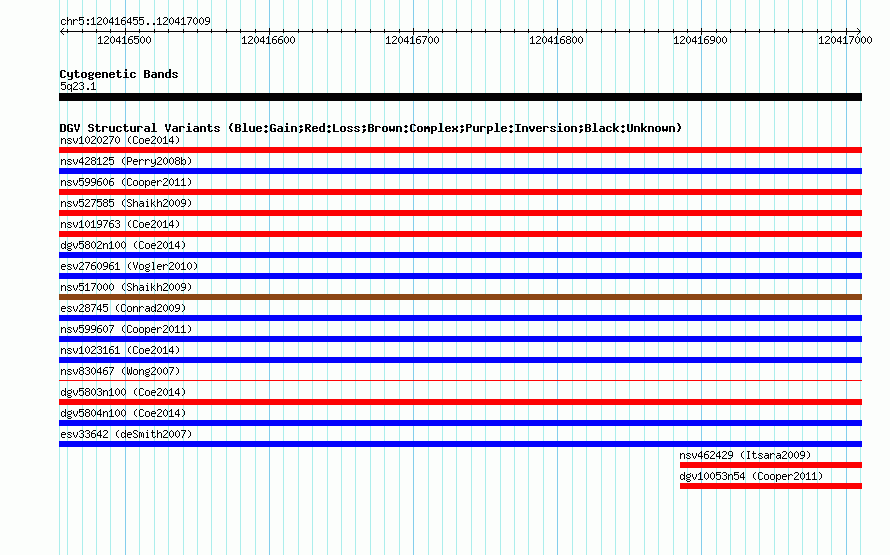Open dgv5803n100 (Coe2014) variant label
Screen dimensions: 890x555
pyautogui.click(x=123, y=392)
